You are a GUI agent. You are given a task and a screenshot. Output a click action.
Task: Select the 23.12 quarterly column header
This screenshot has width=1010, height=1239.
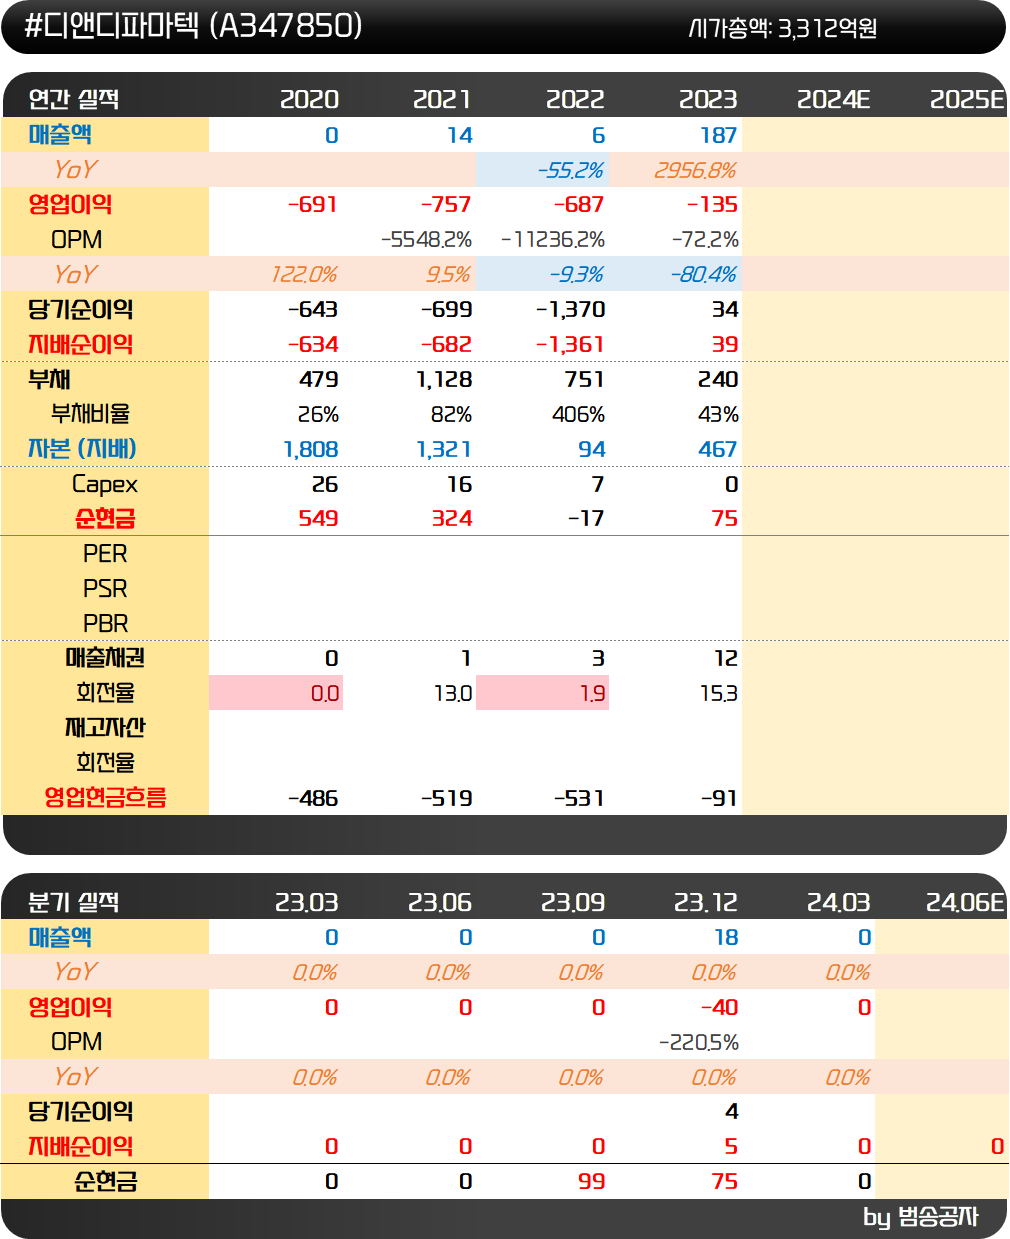coord(706,902)
